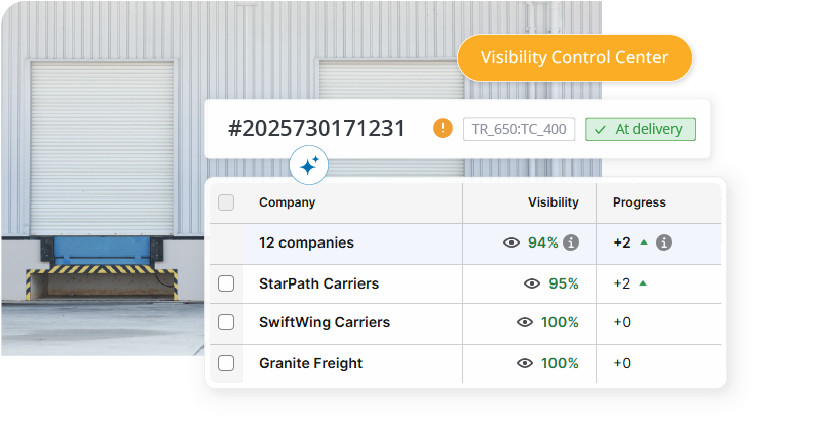Click info icon beside 94% visibility
Image resolution: width=821 pixels, height=441 pixels.
point(571,242)
